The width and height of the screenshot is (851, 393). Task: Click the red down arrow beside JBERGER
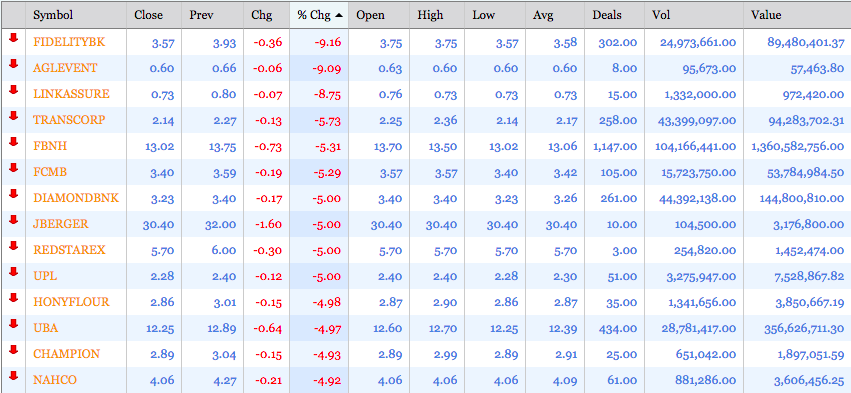point(14,220)
